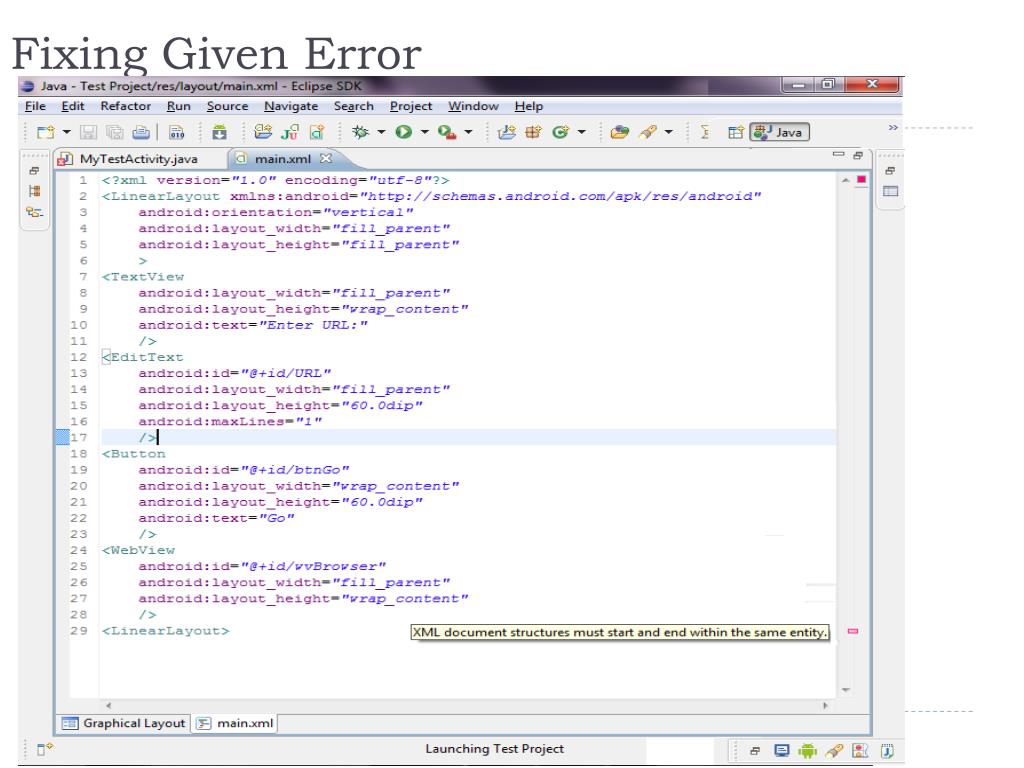Open the New wizard dropdown arrow
1024x768 pixels.
pos(67,132)
